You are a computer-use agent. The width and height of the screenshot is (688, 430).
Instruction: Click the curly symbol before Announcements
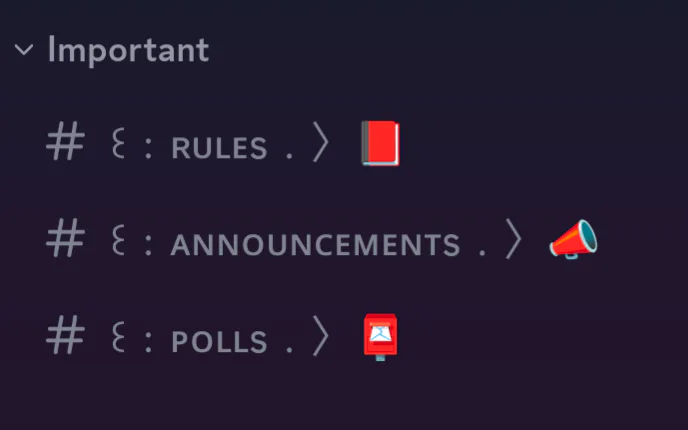118,242
